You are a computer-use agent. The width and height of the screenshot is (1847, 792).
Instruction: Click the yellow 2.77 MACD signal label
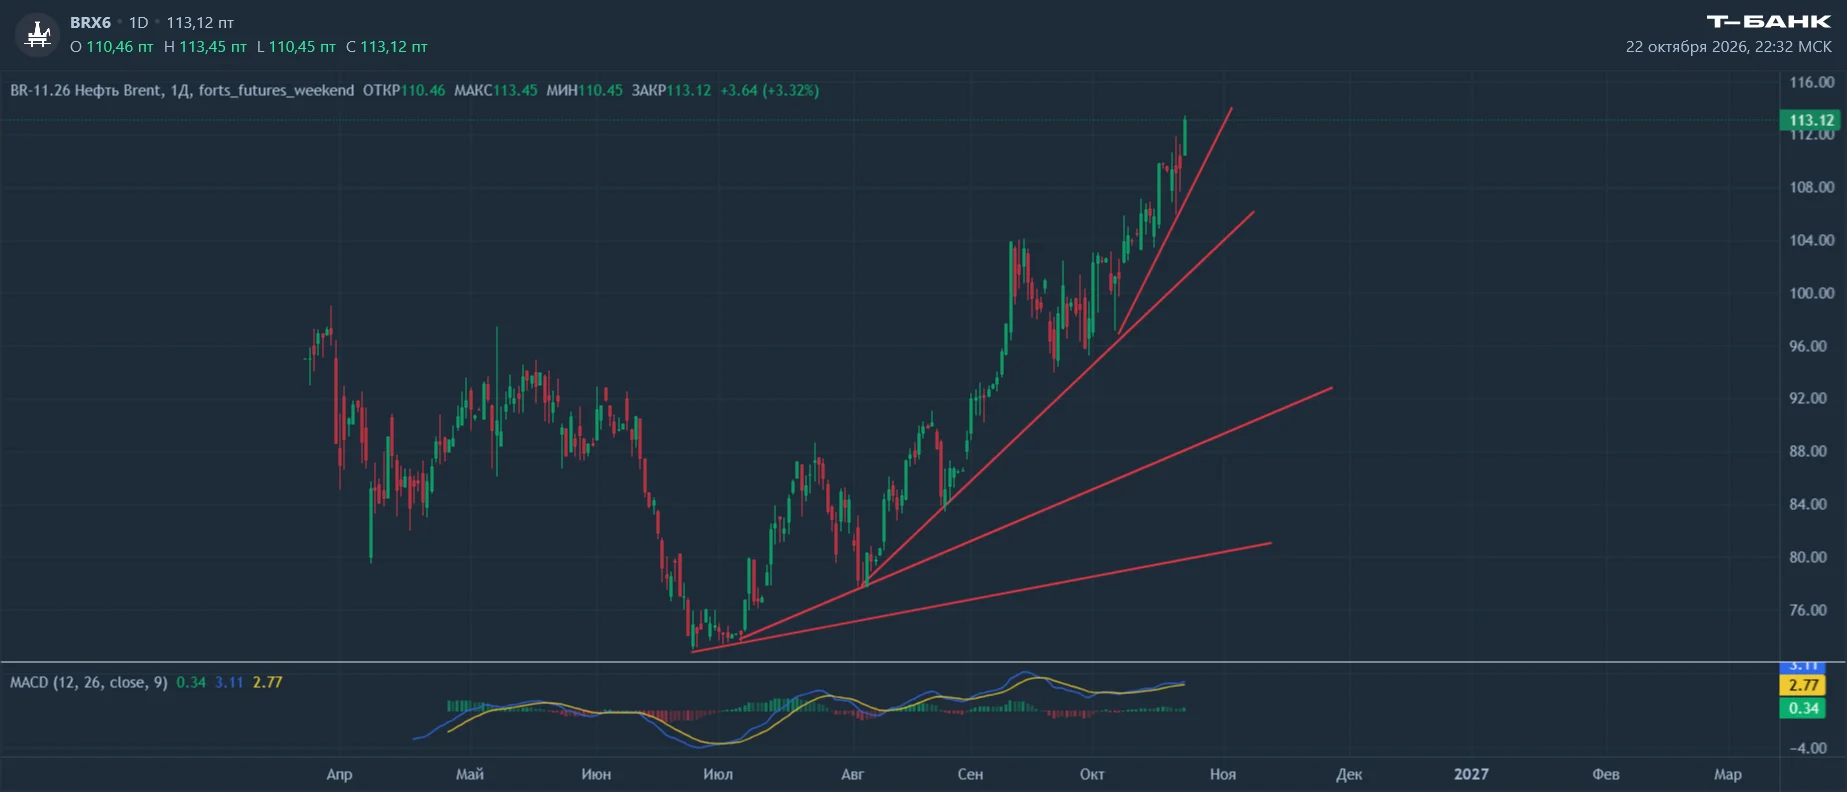pyautogui.click(x=1803, y=685)
